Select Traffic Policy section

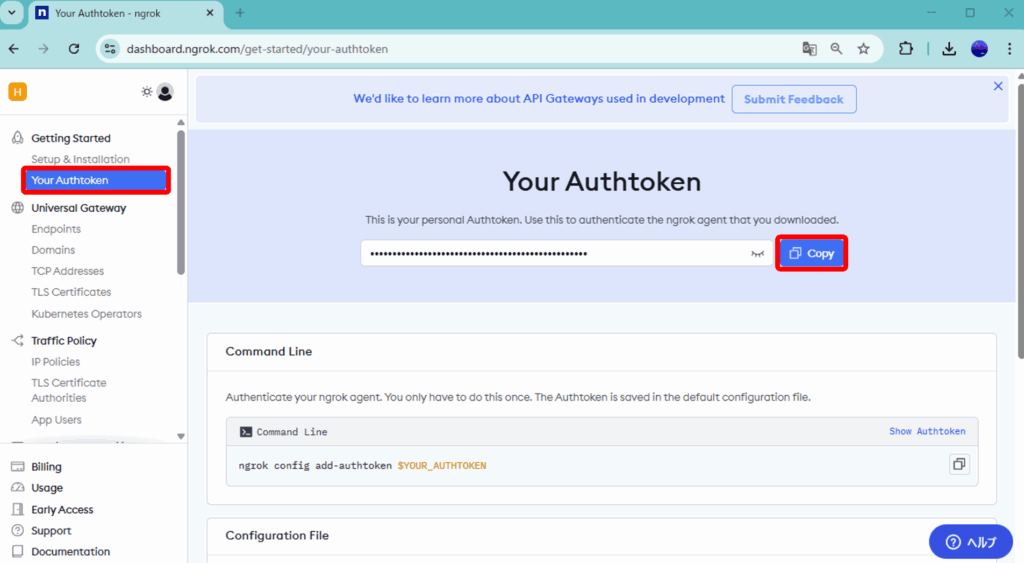64,341
